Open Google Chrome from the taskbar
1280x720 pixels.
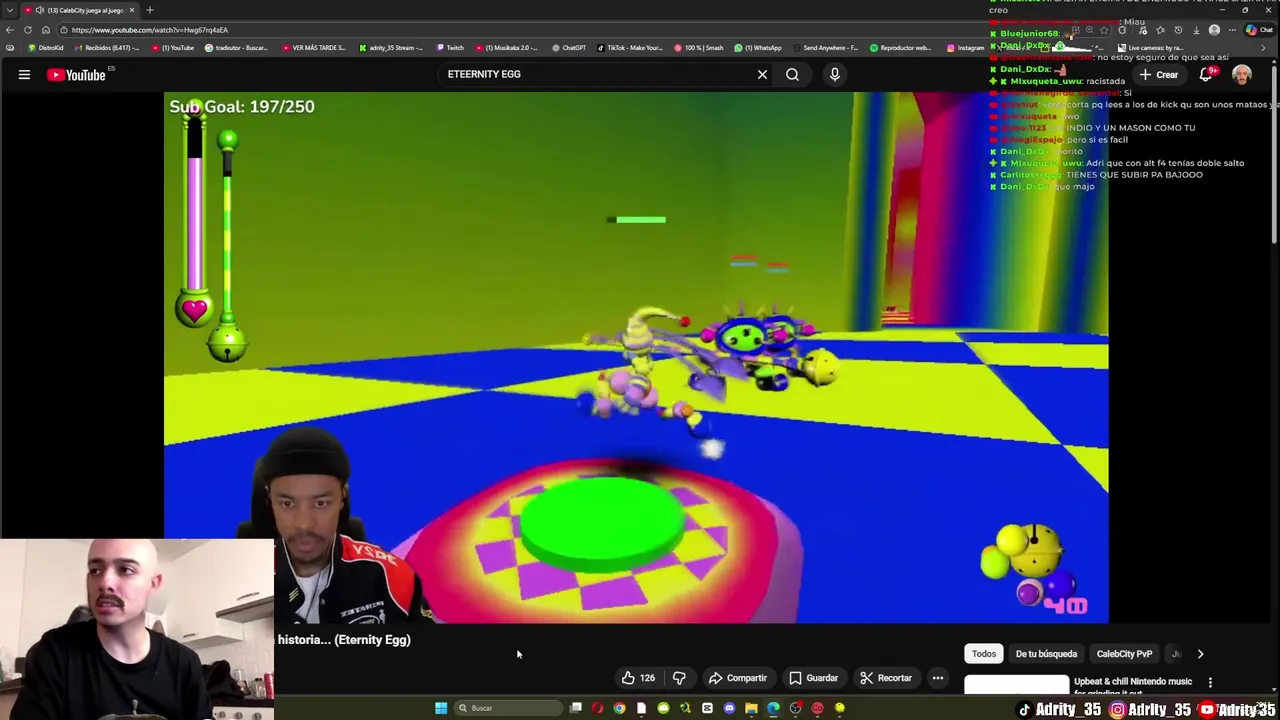click(619, 708)
